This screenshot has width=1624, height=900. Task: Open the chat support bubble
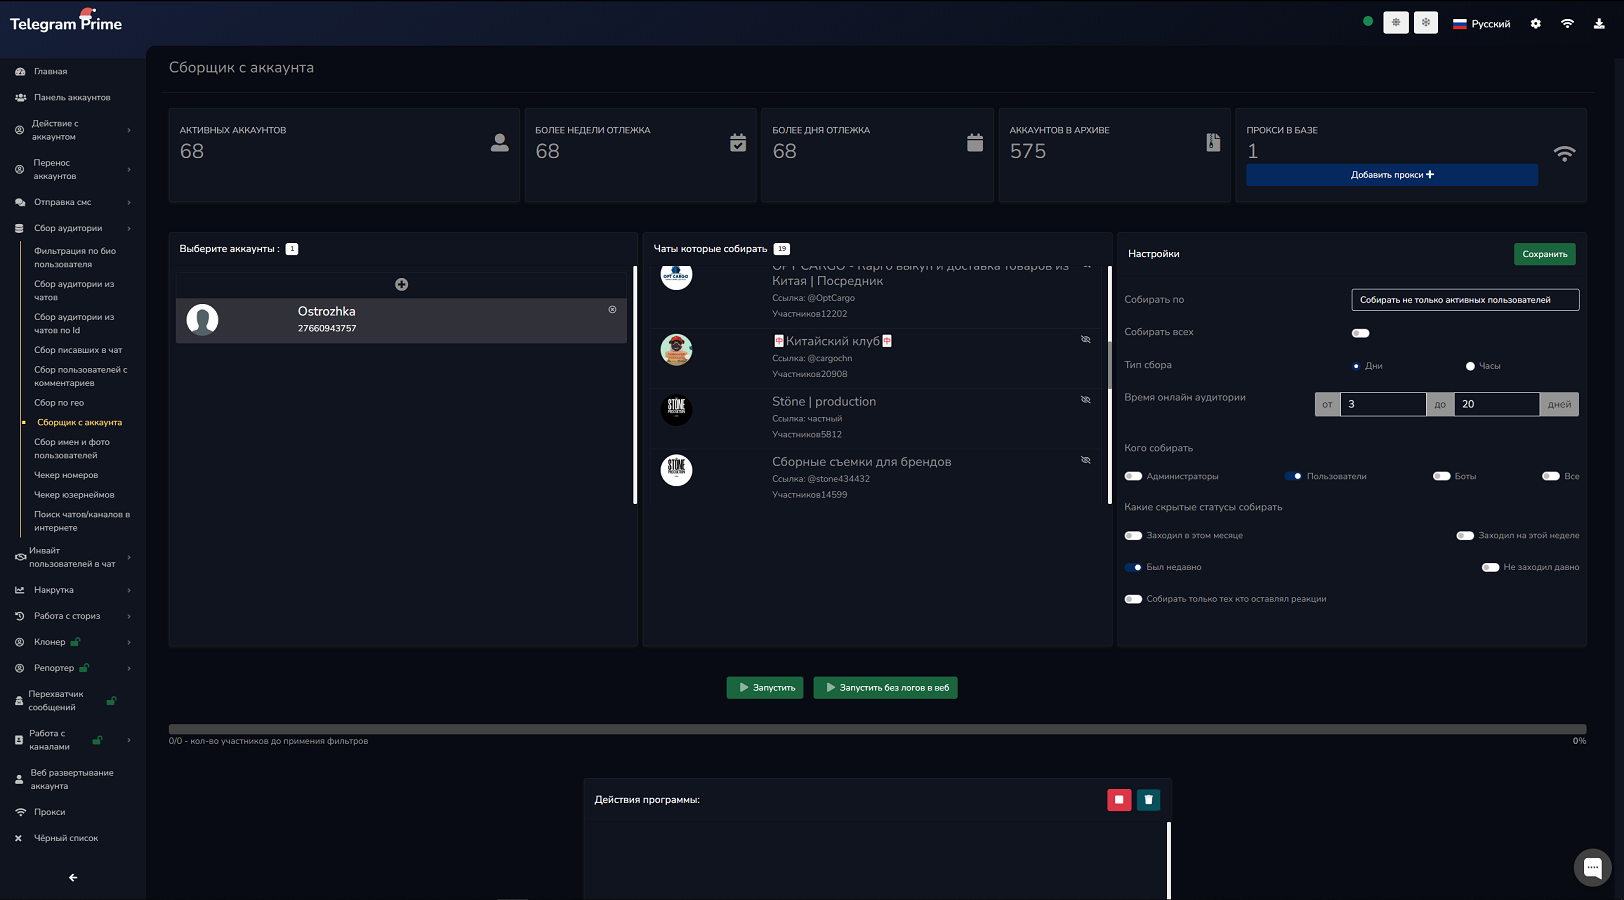tap(1592, 867)
